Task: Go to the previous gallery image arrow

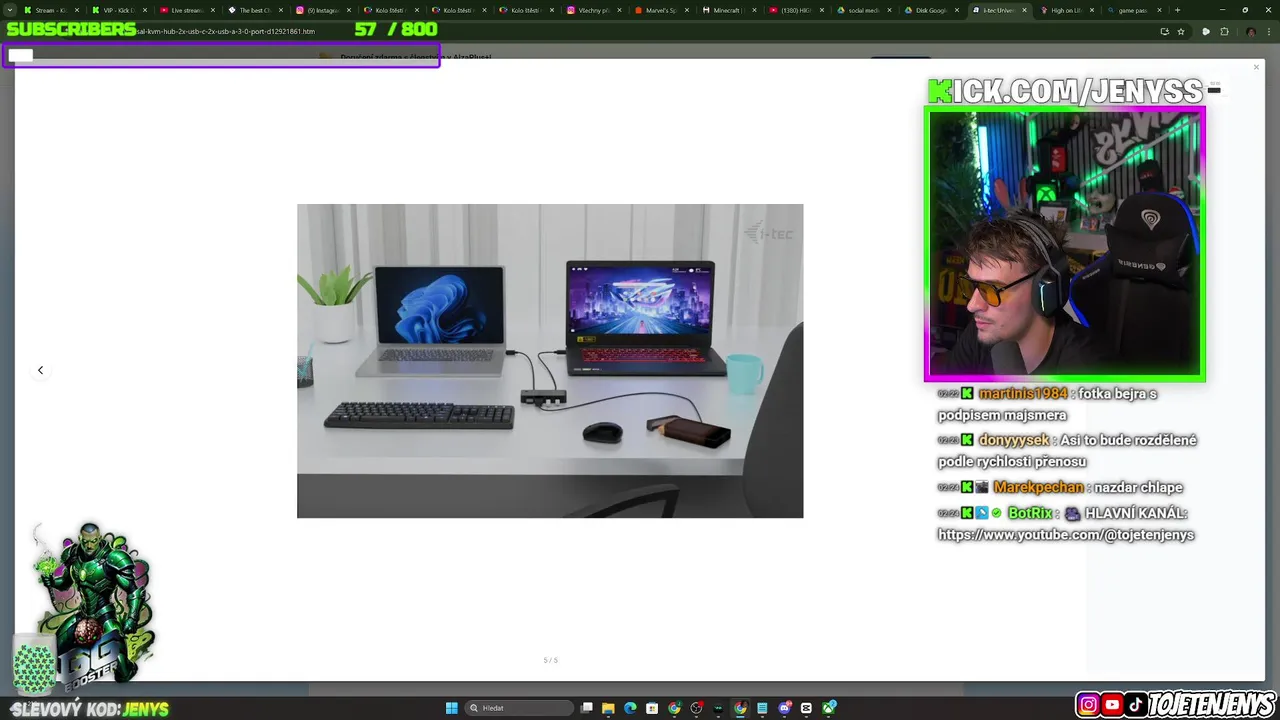Action: (x=40, y=370)
